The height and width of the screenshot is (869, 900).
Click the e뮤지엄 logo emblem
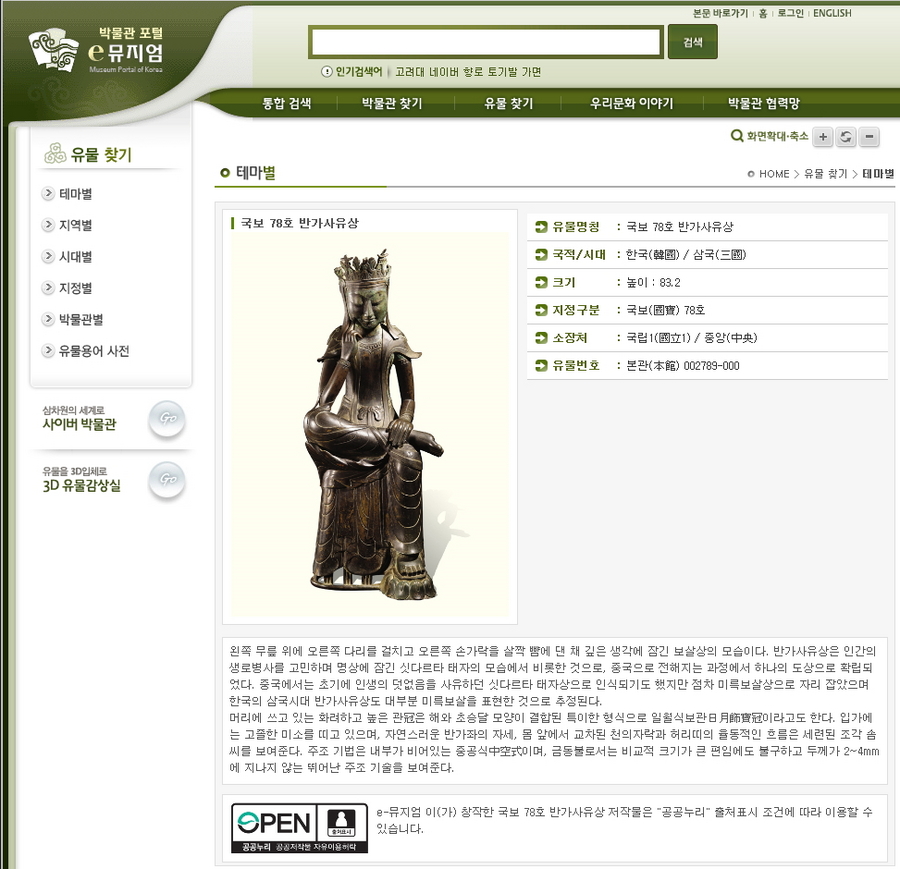coord(53,49)
